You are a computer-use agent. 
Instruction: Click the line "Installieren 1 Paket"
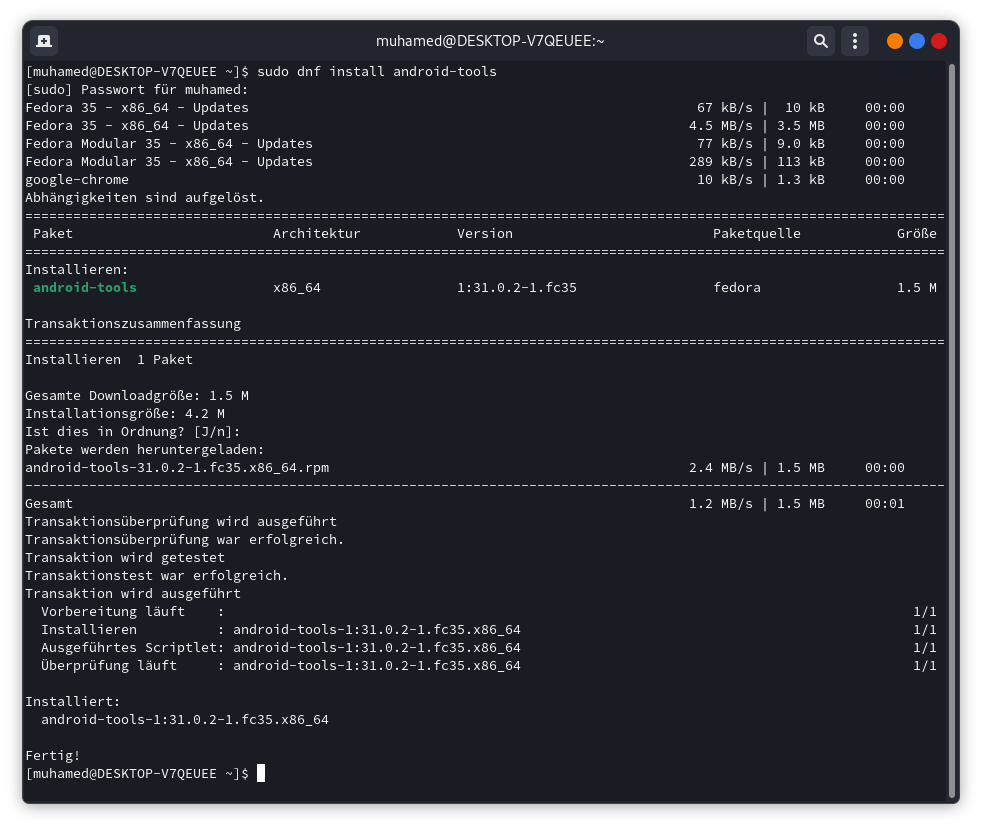point(109,360)
